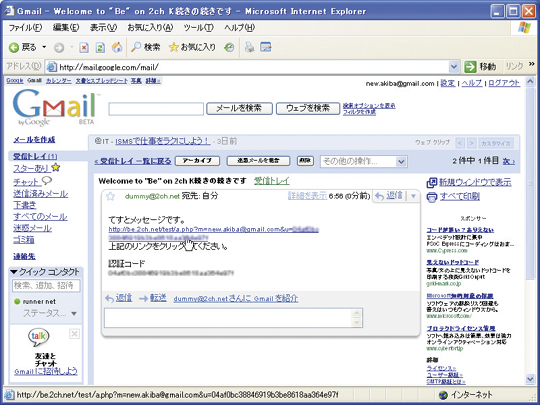Click the アーカイブ button

[x=197, y=161]
